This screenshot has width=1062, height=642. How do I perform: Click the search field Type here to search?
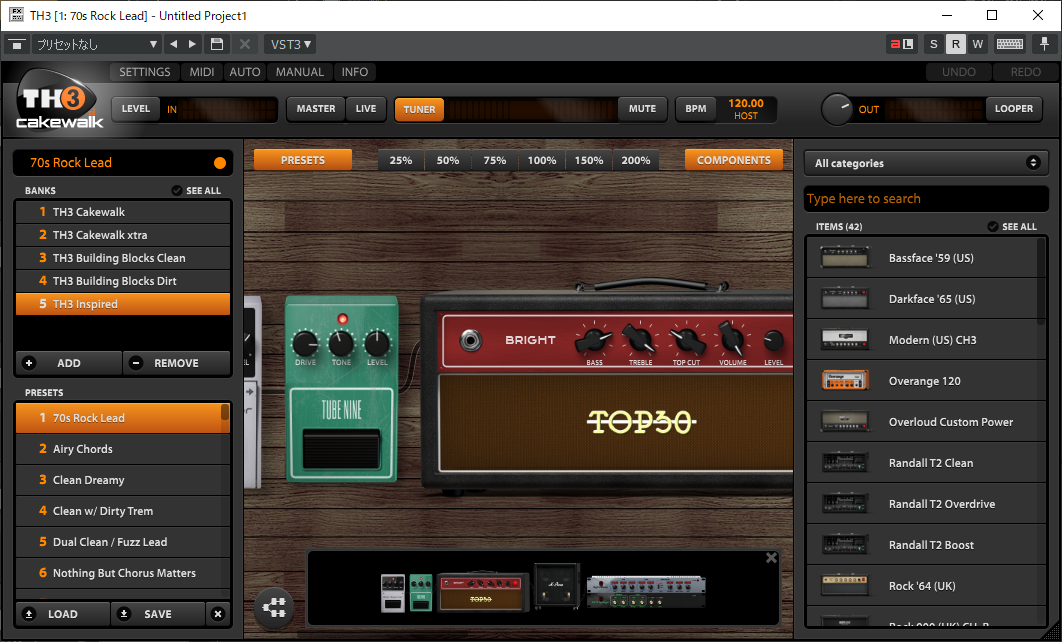click(926, 198)
